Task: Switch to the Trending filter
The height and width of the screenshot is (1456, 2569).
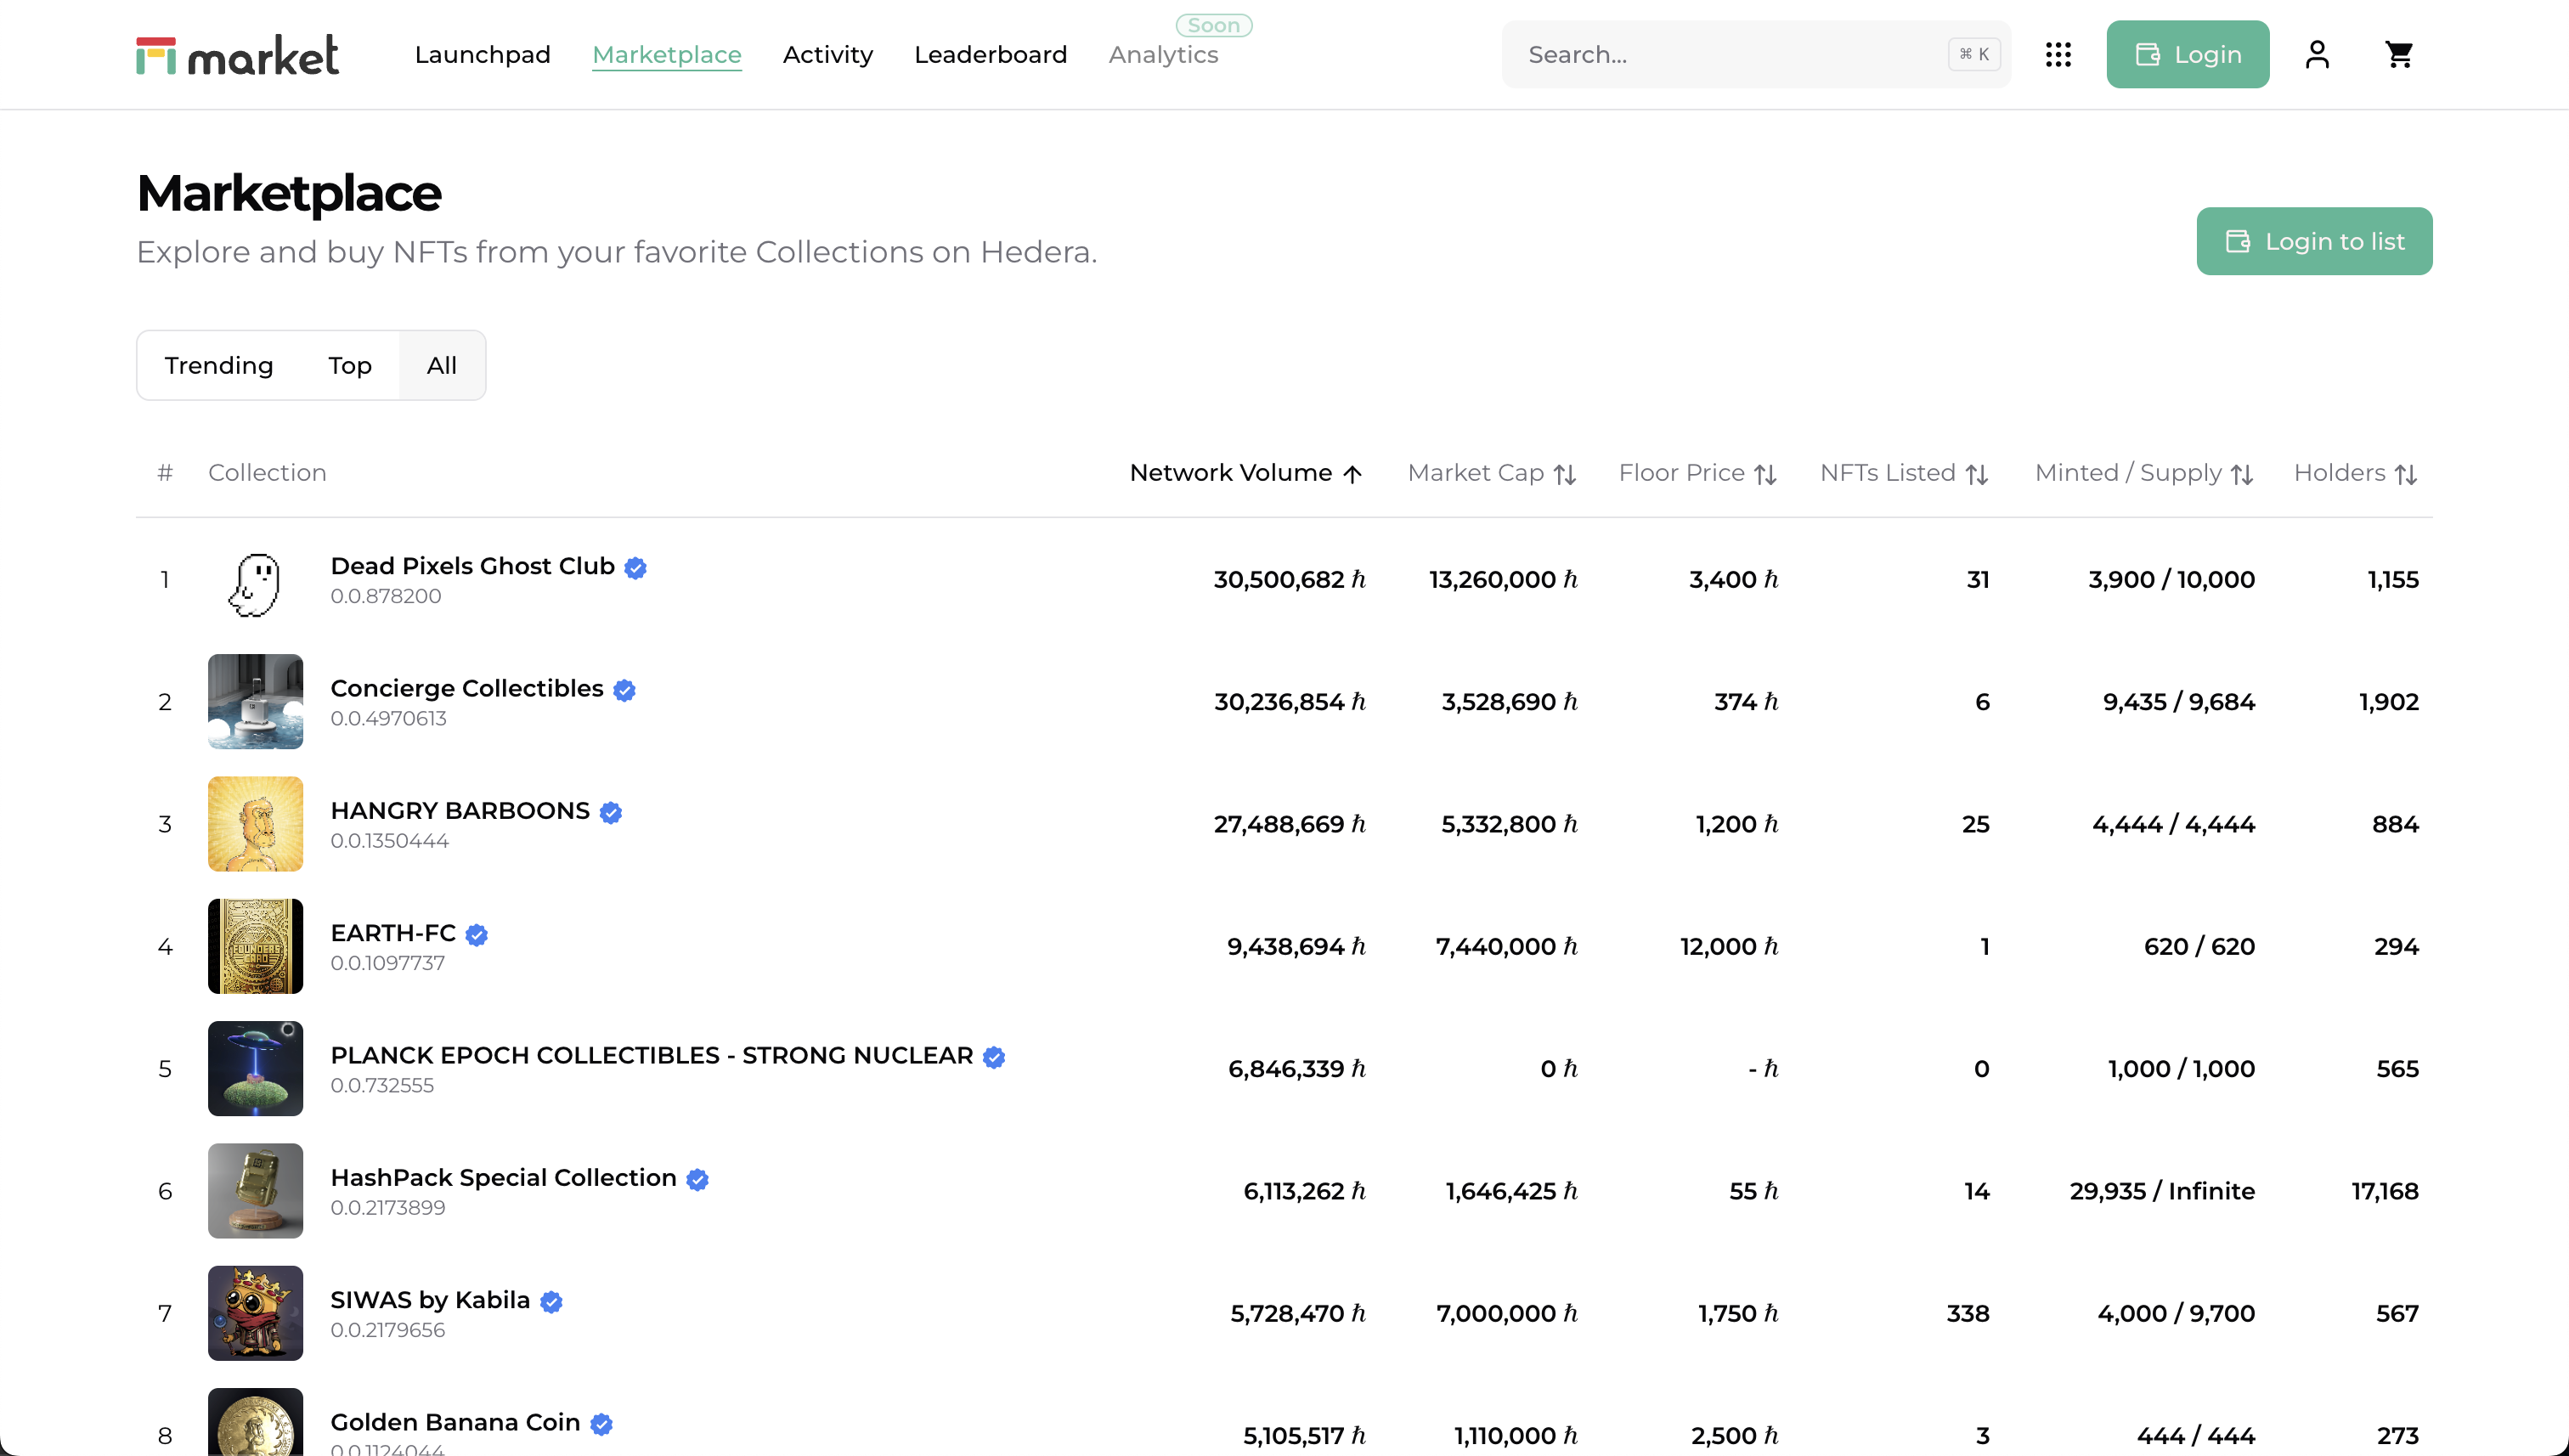Action: pos(219,365)
